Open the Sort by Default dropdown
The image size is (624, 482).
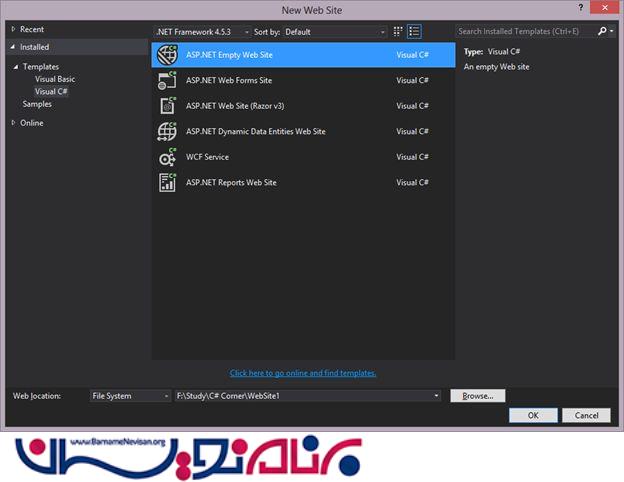(335, 32)
